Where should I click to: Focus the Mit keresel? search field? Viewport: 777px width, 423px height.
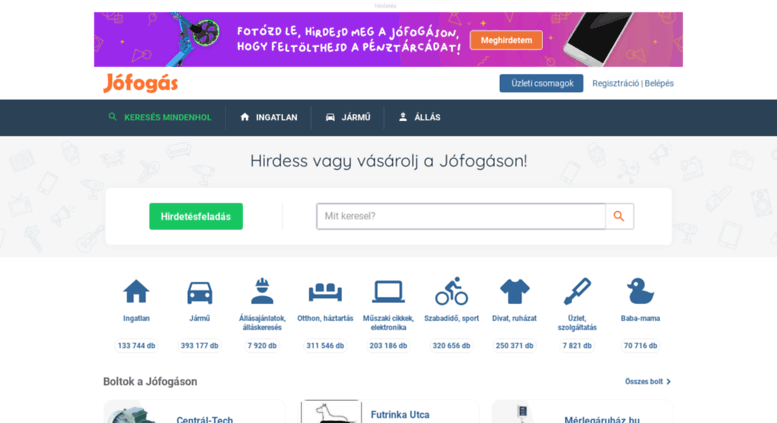(461, 216)
